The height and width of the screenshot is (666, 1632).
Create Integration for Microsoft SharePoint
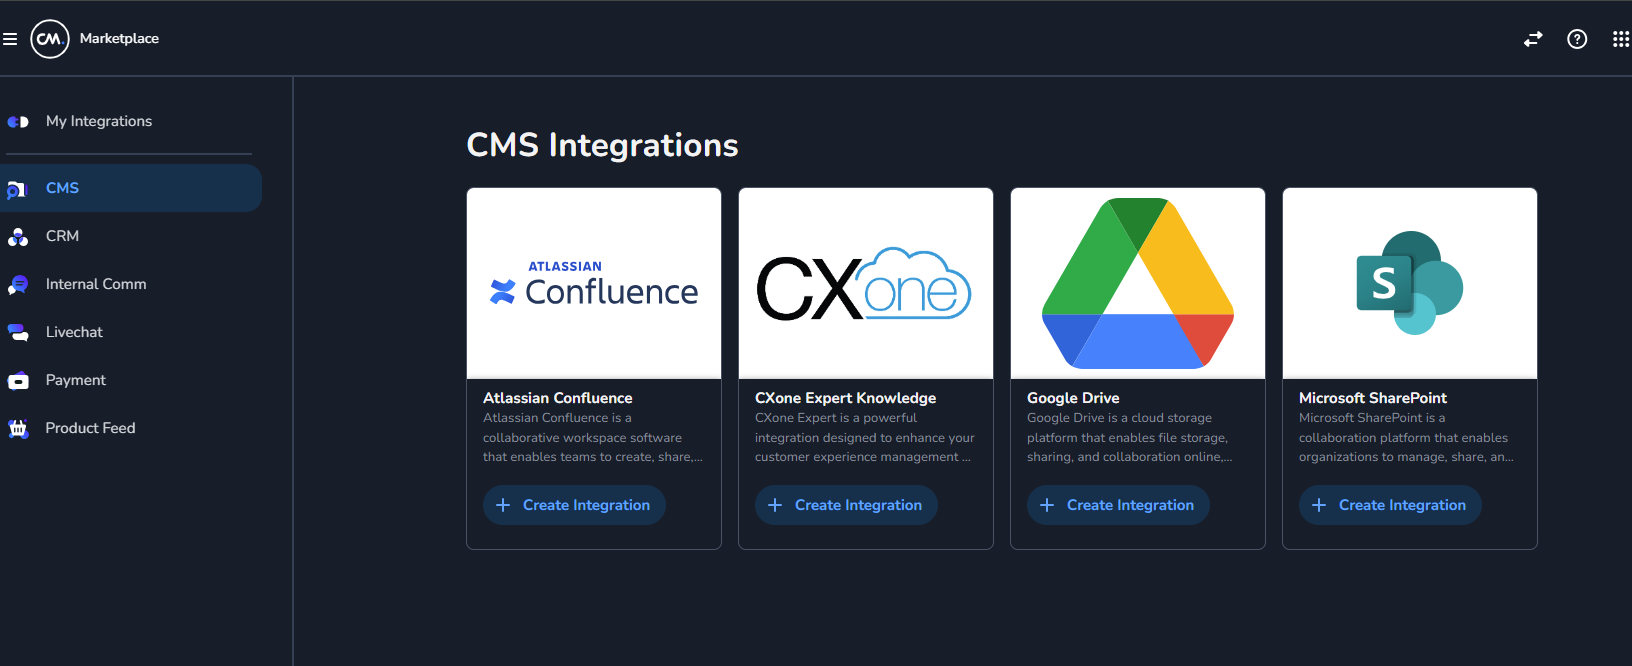pos(1390,505)
